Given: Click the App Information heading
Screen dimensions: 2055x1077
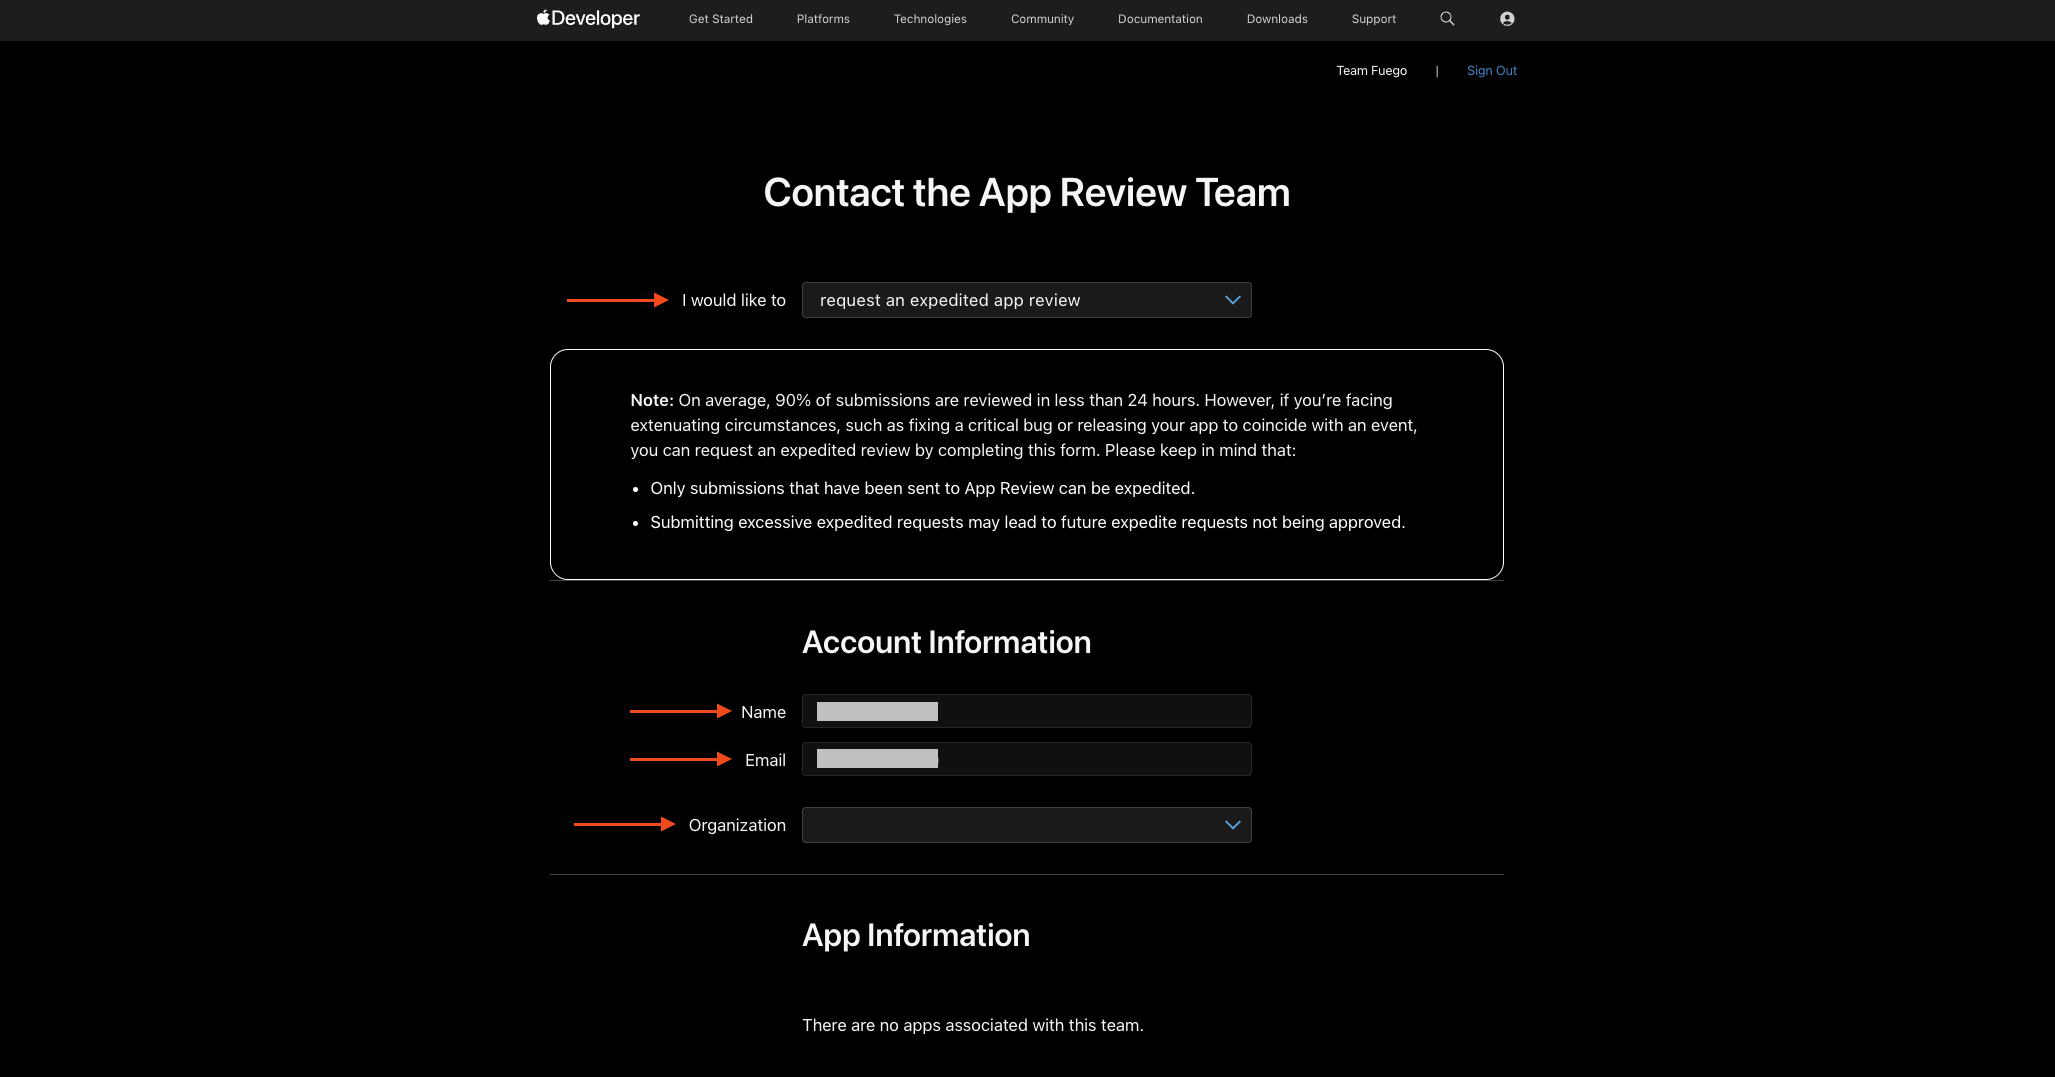Looking at the screenshot, I should point(916,935).
